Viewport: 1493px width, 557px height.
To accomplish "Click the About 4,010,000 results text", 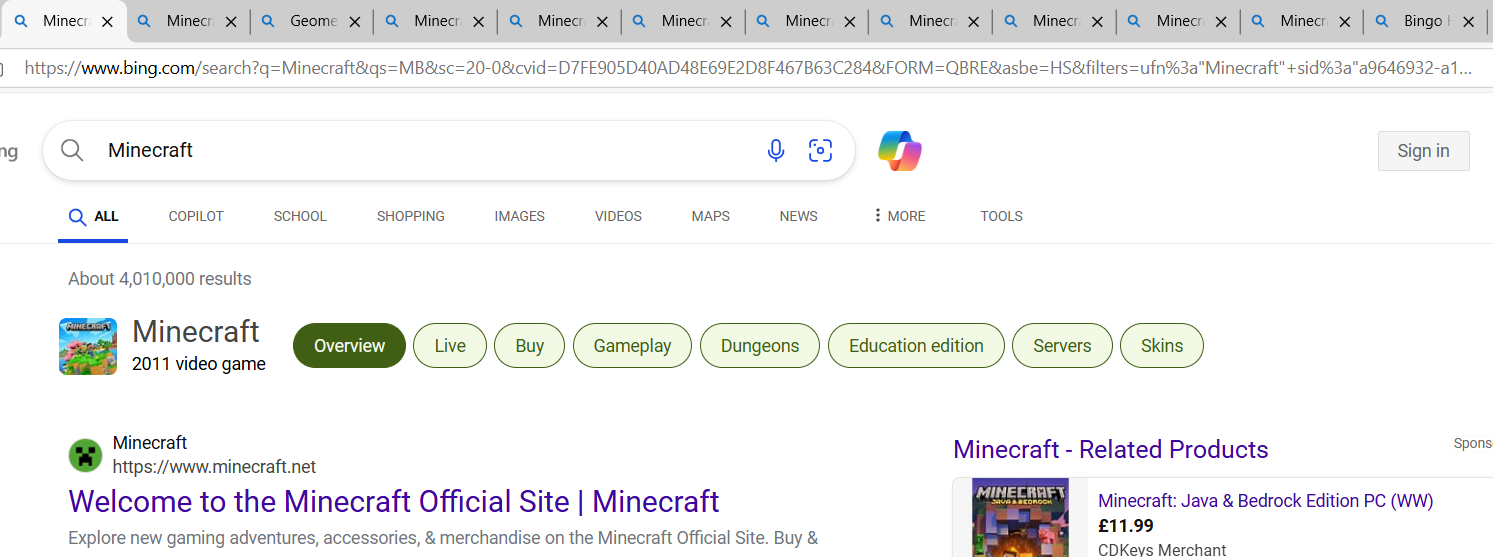I will coord(160,279).
